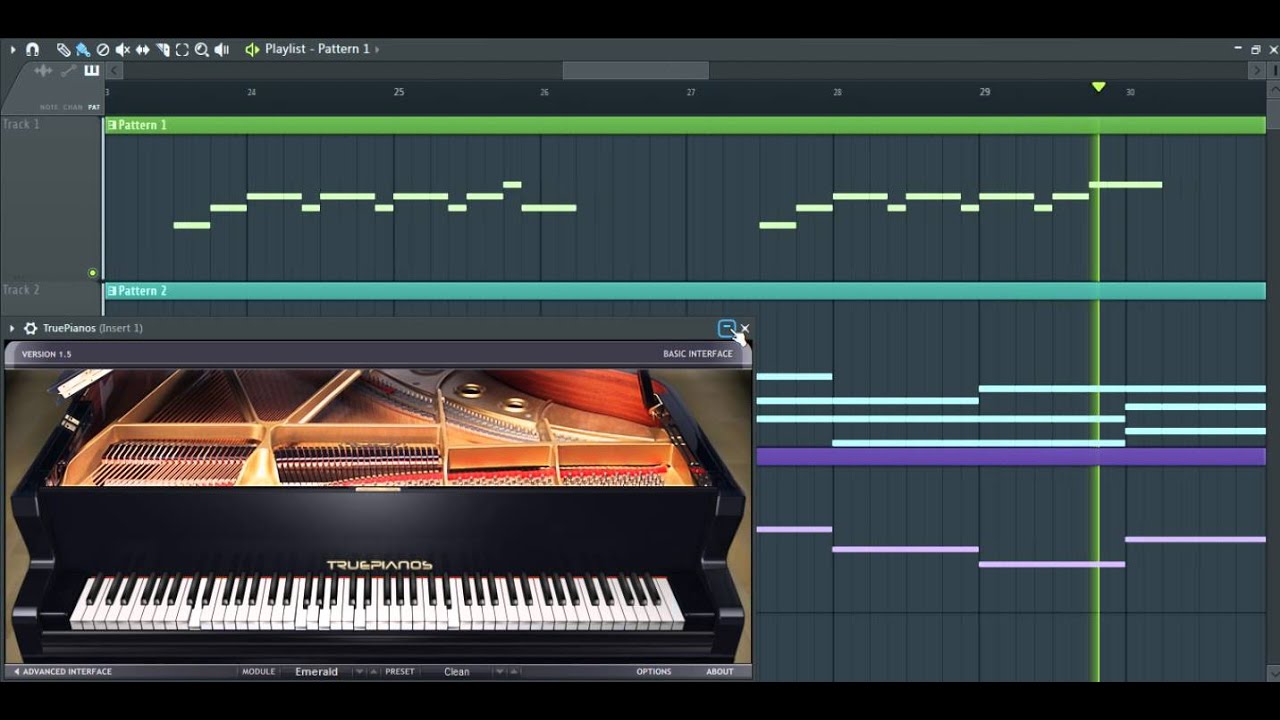Image resolution: width=1280 pixels, height=720 pixels.
Task: Select the Track 1 label
Action: (21, 124)
